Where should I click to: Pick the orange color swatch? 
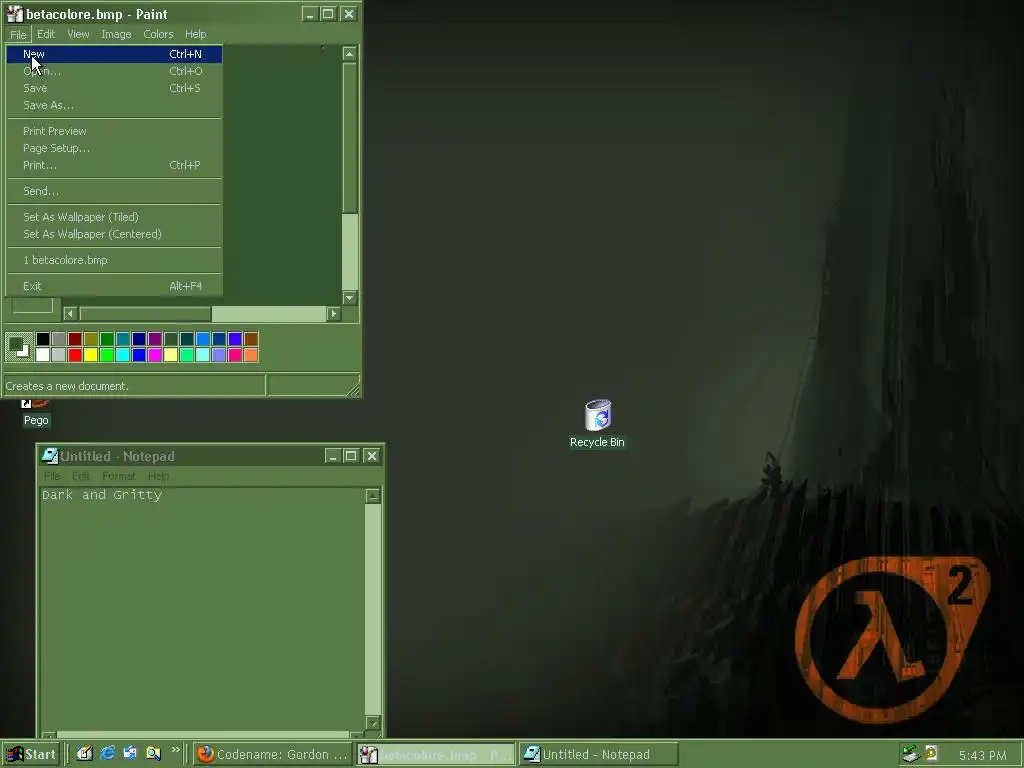pyautogui.click(x=251, y=355)
